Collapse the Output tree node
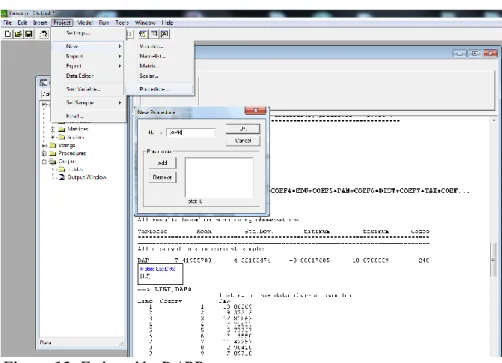This screenshot has width=502, height=363. point(44,162)
